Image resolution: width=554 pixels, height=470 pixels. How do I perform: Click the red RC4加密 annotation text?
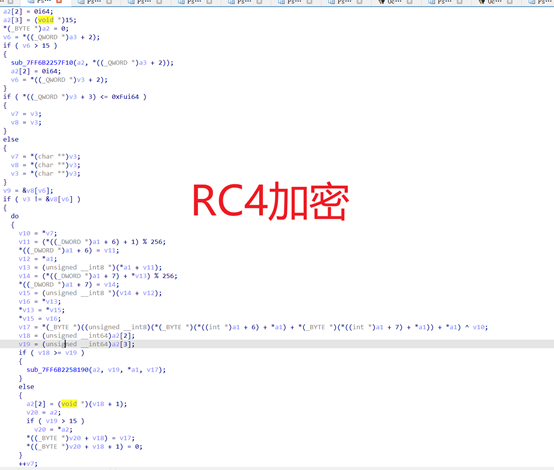pos(271,200)
